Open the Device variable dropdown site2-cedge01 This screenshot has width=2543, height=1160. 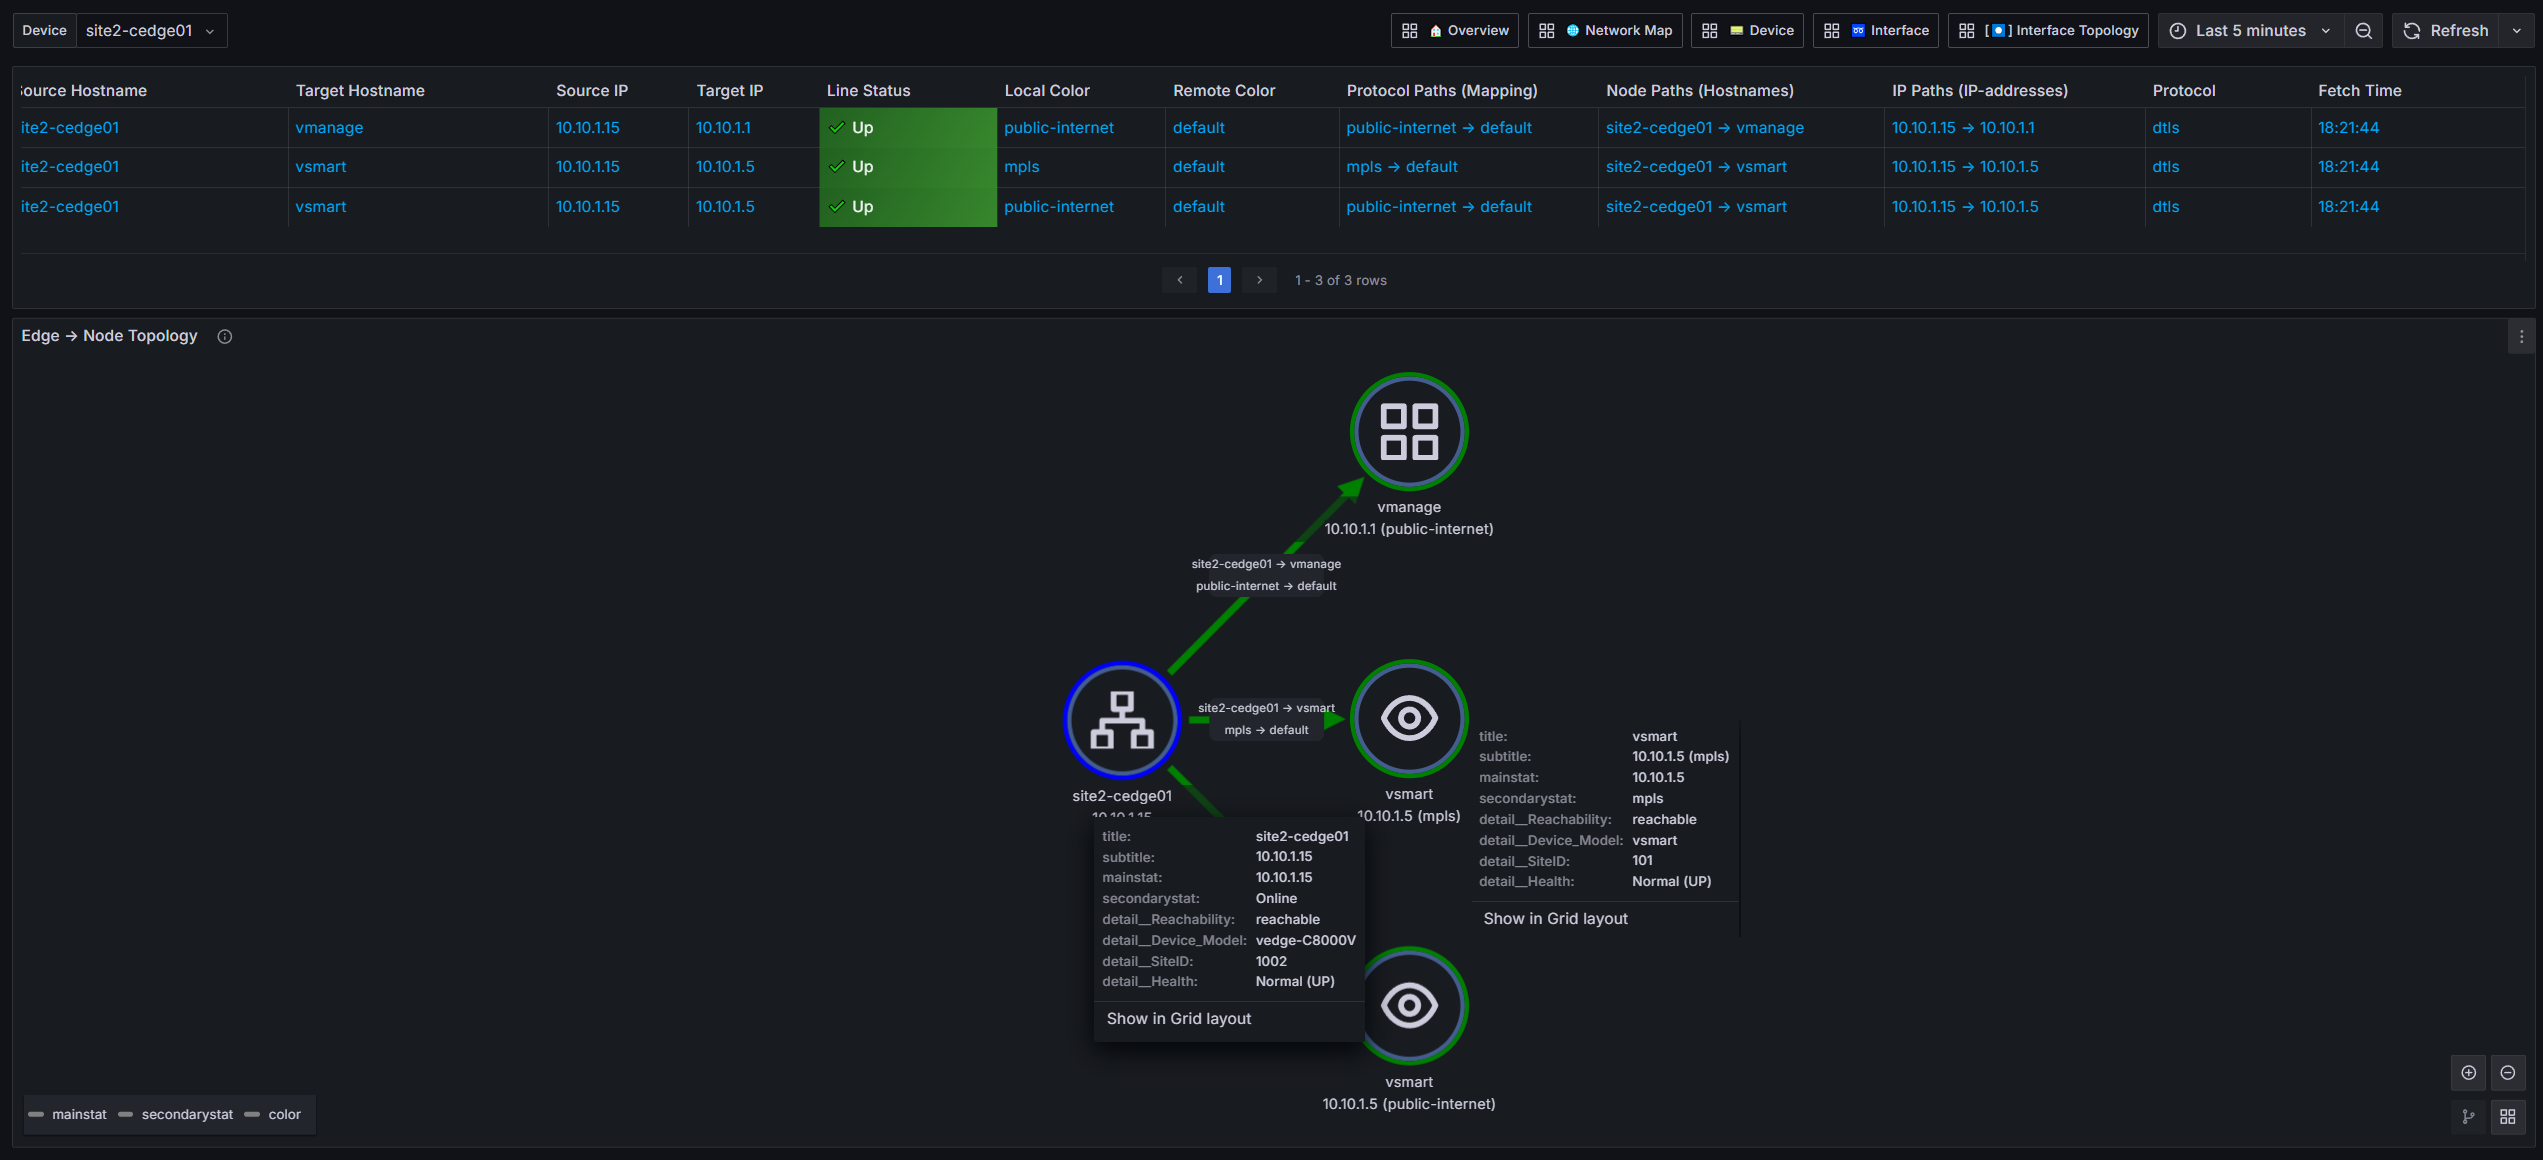[x=151, y=31]
